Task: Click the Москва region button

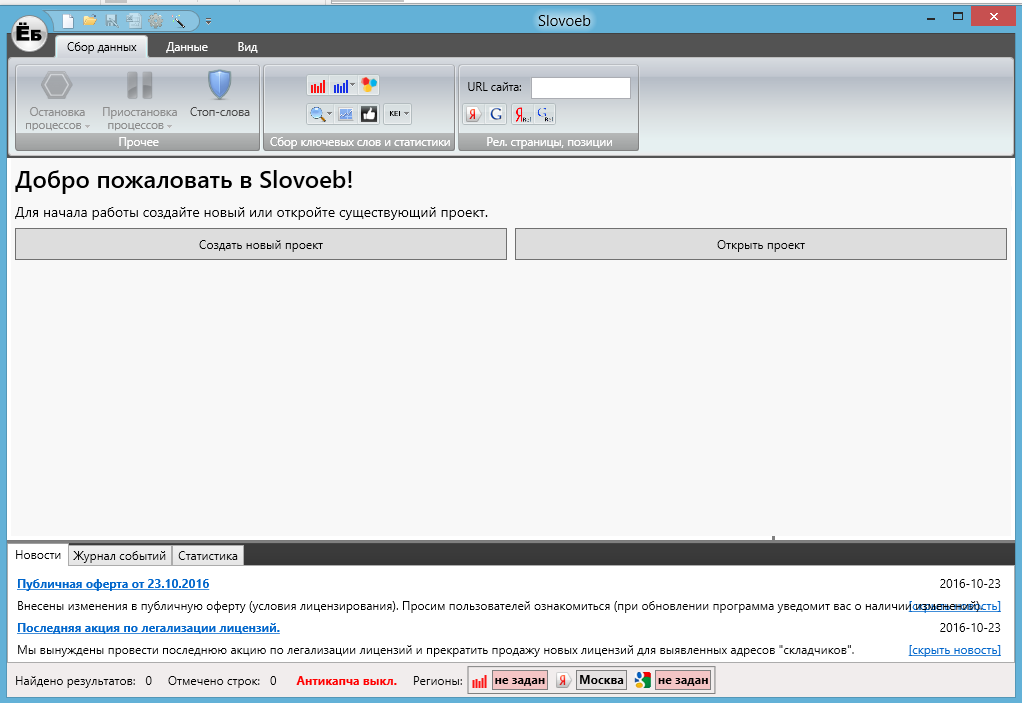Action: pyautogui.click(x=601, y=680)
